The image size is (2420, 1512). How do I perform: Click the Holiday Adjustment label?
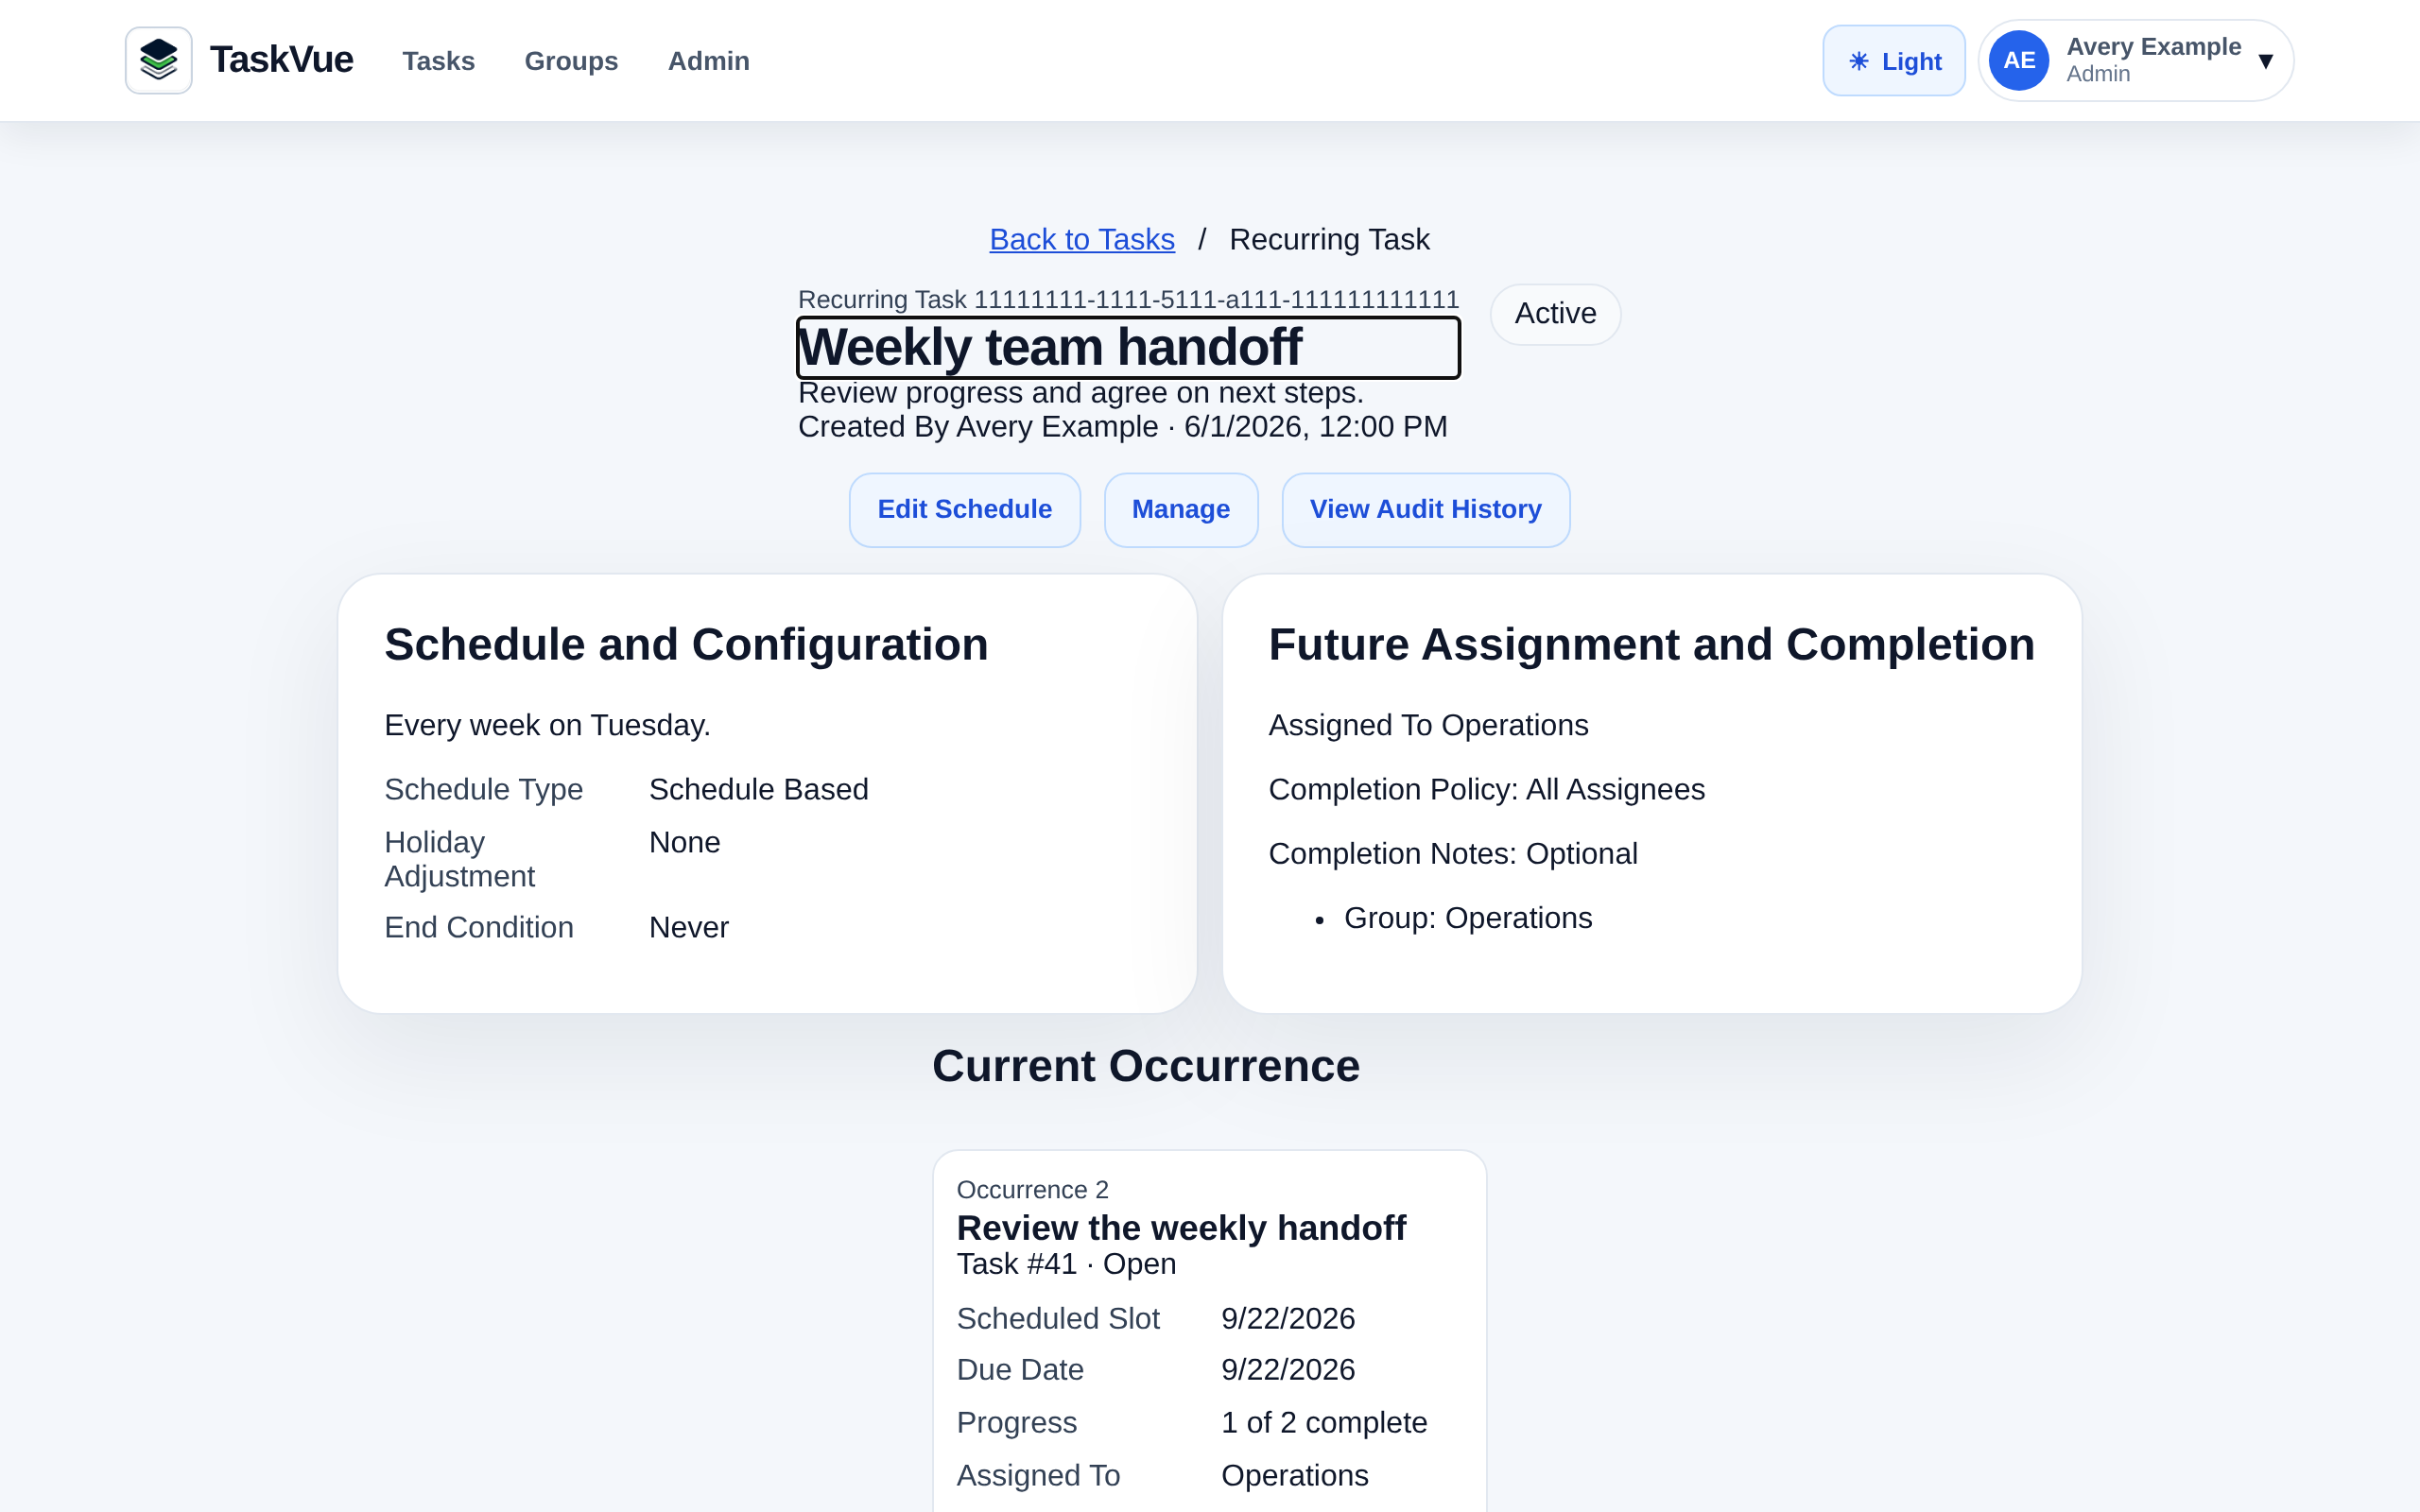point(460,859)
